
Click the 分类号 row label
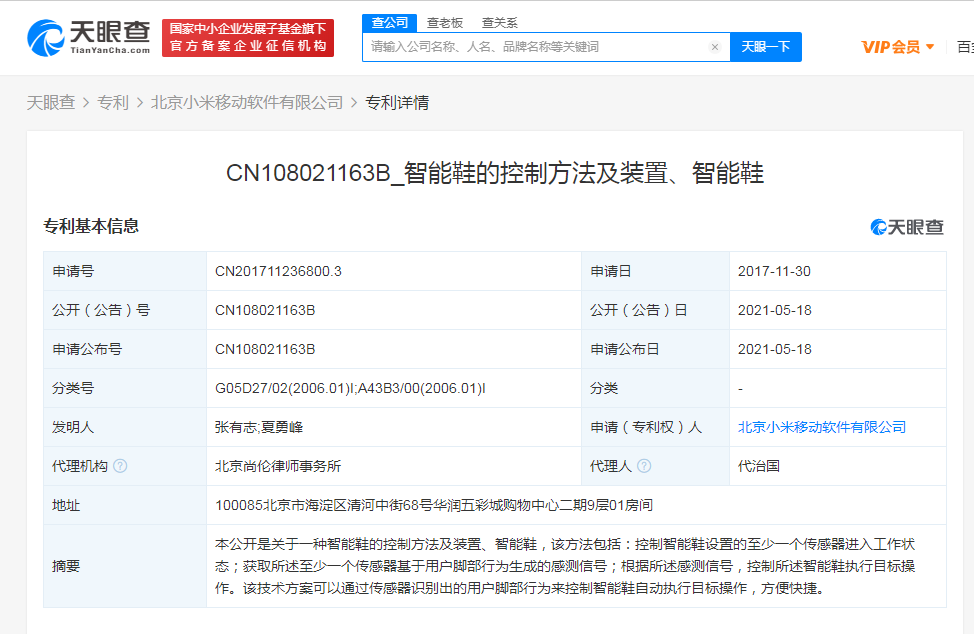tap(73, 388)
